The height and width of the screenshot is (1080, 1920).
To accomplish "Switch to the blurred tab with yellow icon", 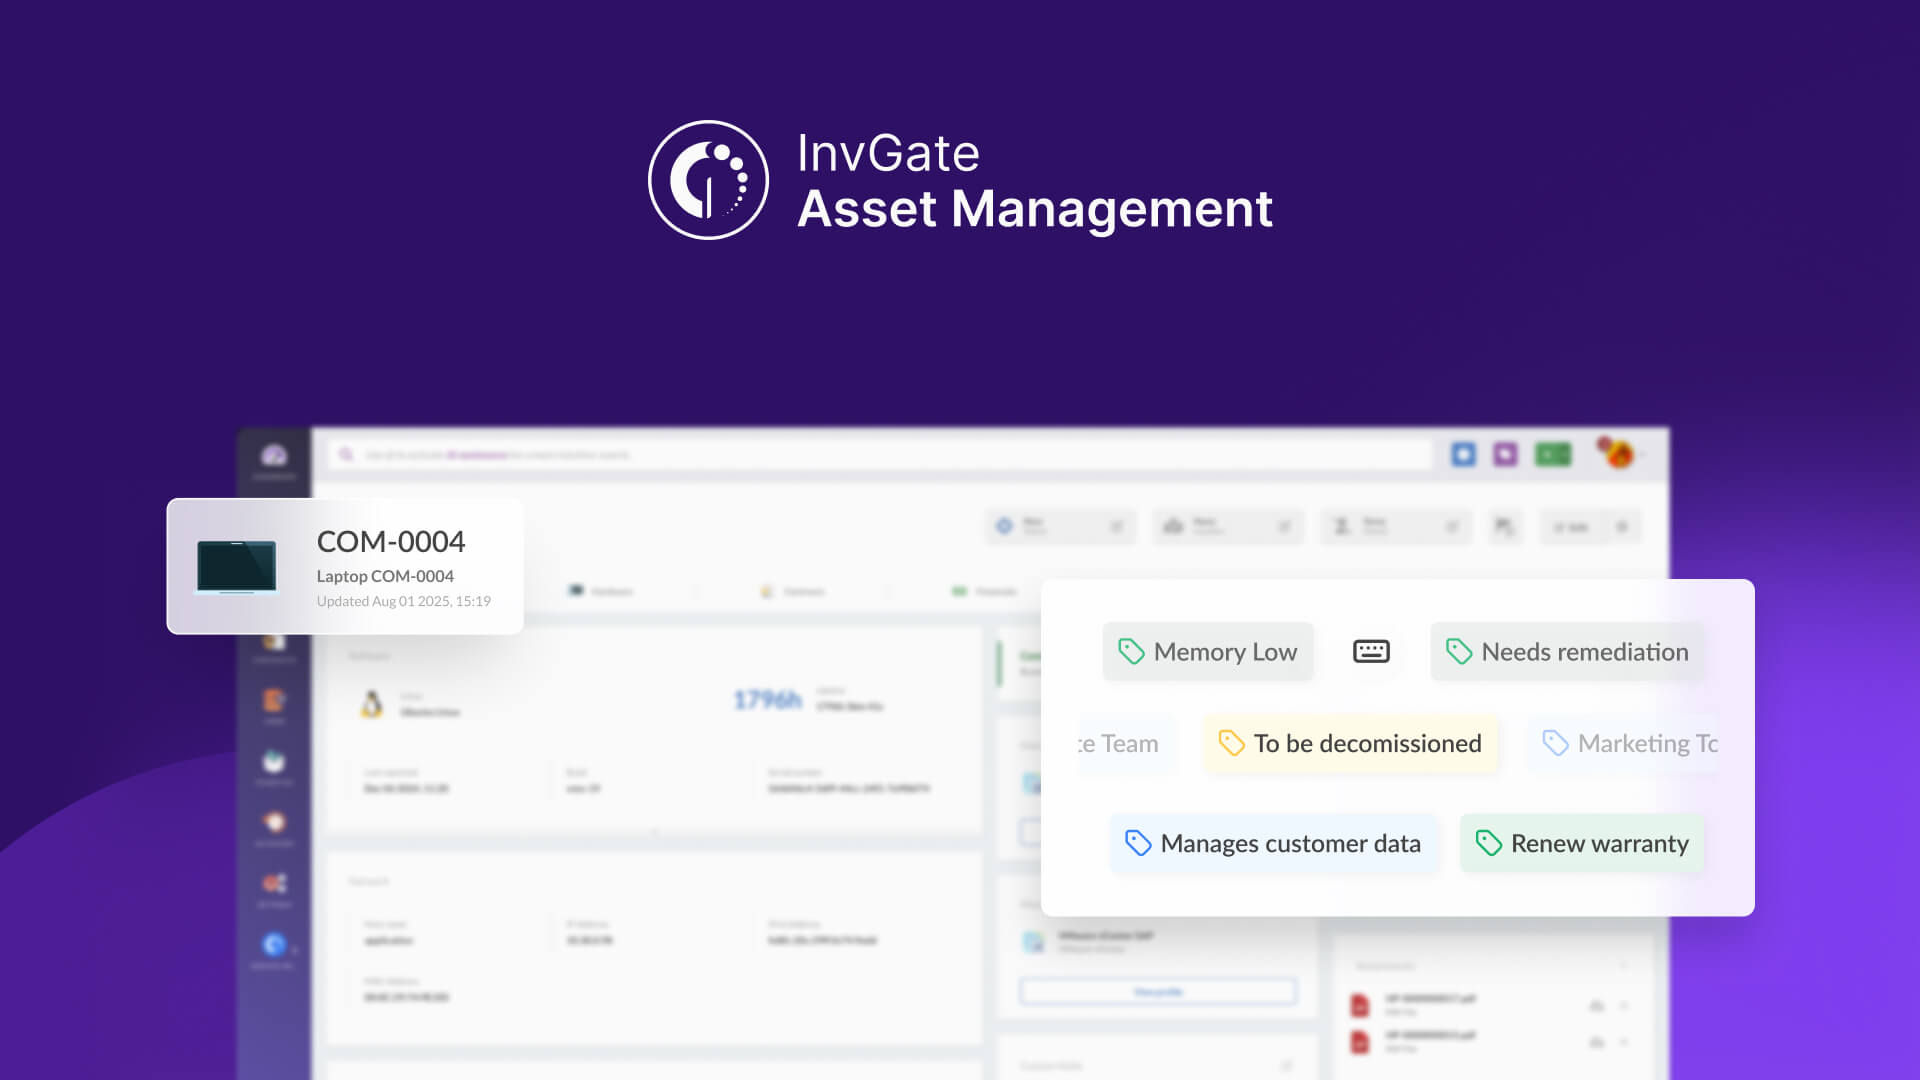I will point(792,591).
